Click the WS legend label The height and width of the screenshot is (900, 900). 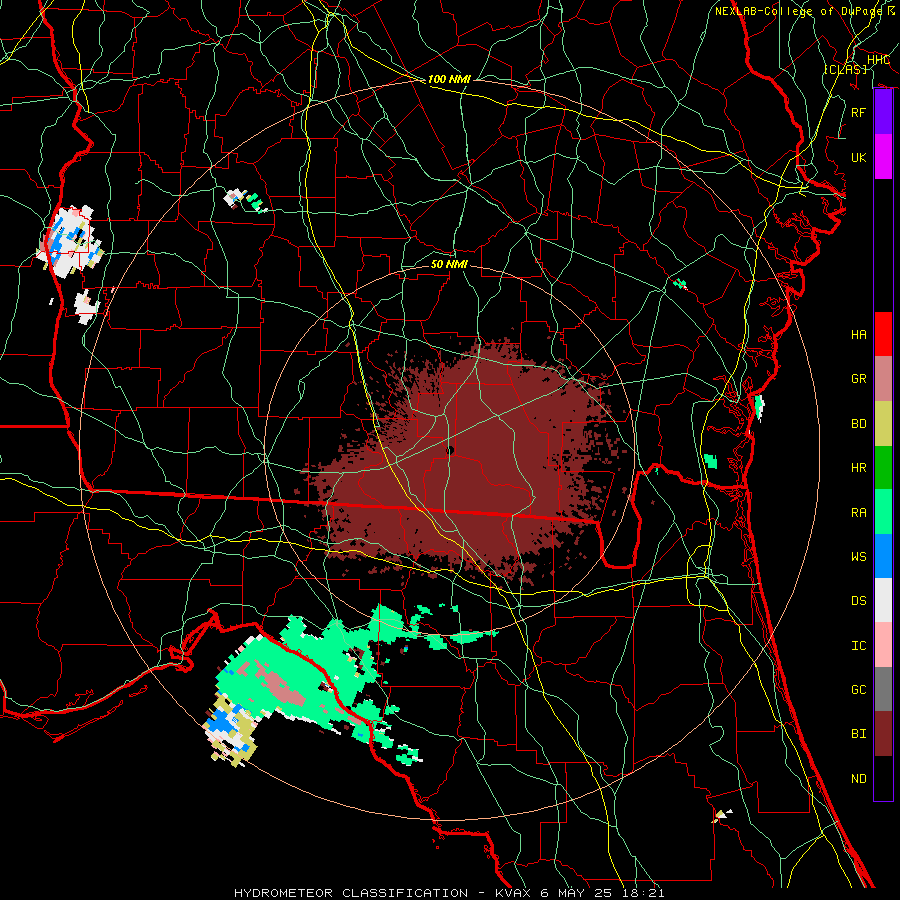[859, 557]
